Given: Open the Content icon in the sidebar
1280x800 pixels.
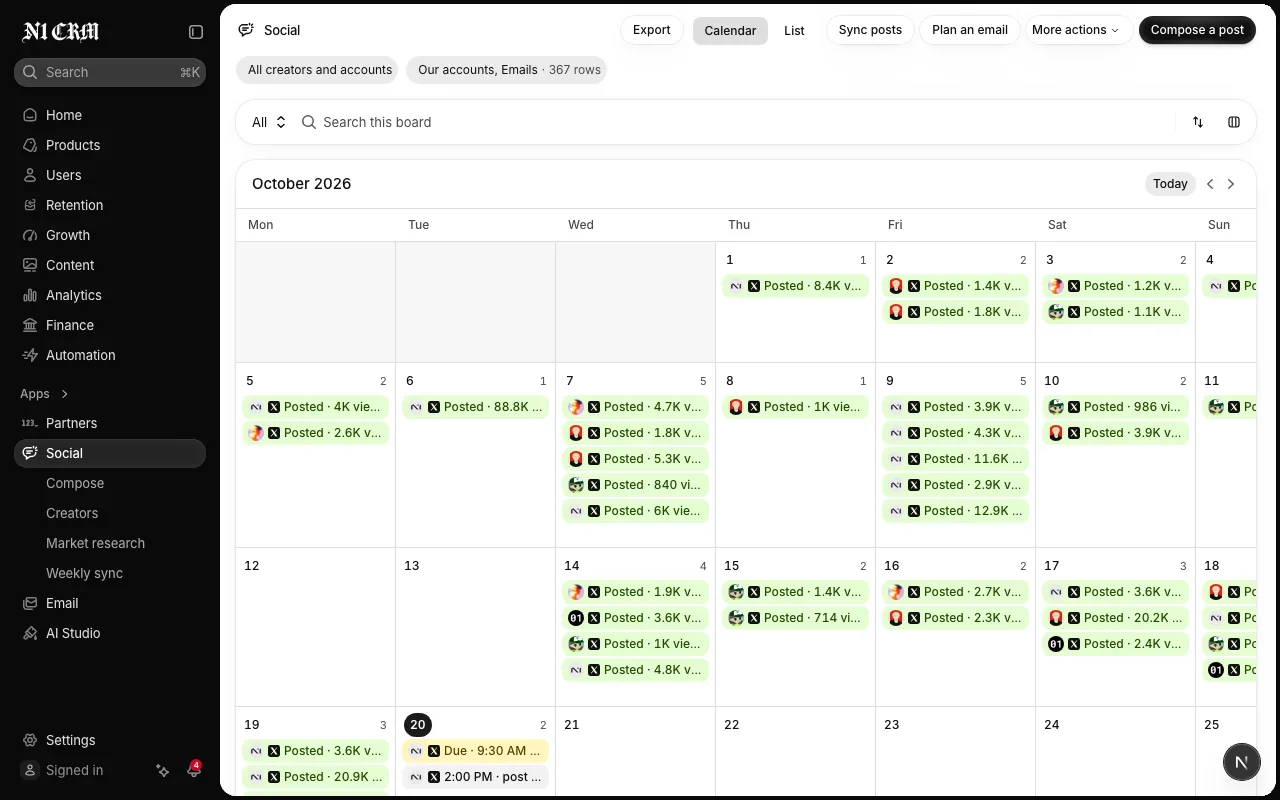Looking at the screenshot, I should coord(30,265).
